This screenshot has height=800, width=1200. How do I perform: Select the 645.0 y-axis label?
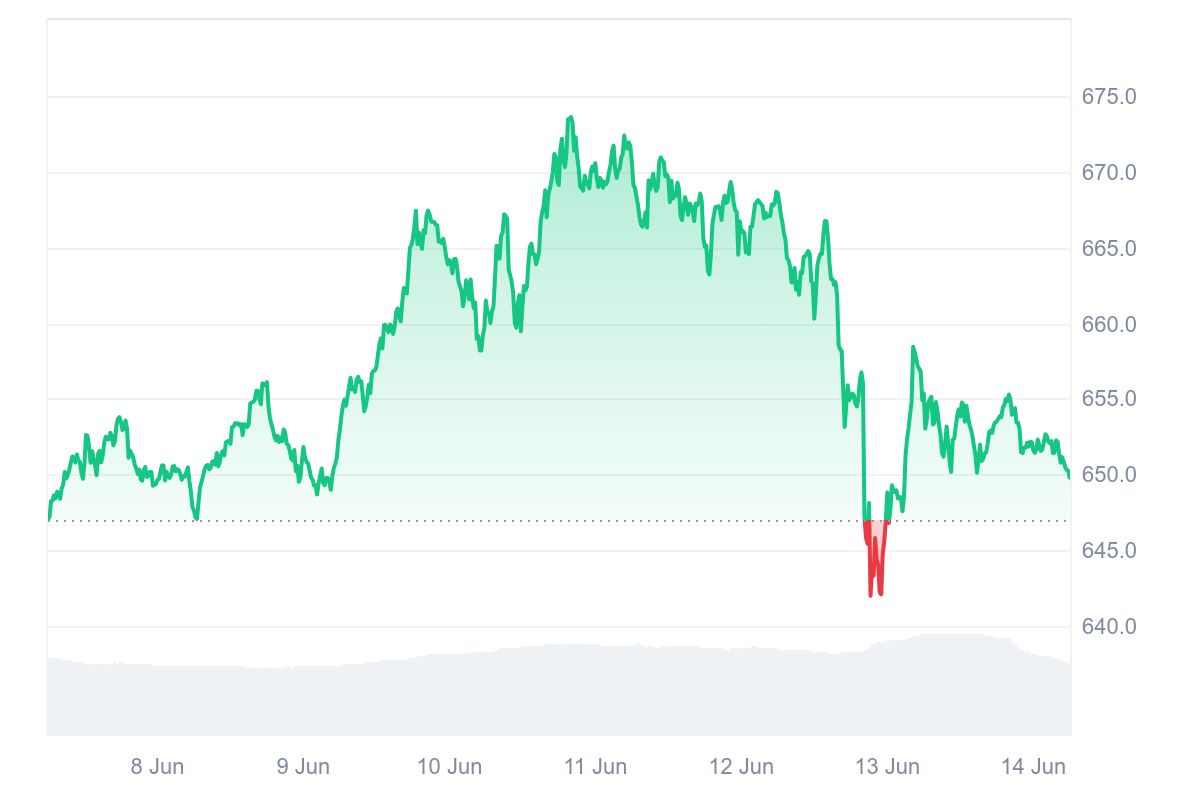pos(1109,551)
